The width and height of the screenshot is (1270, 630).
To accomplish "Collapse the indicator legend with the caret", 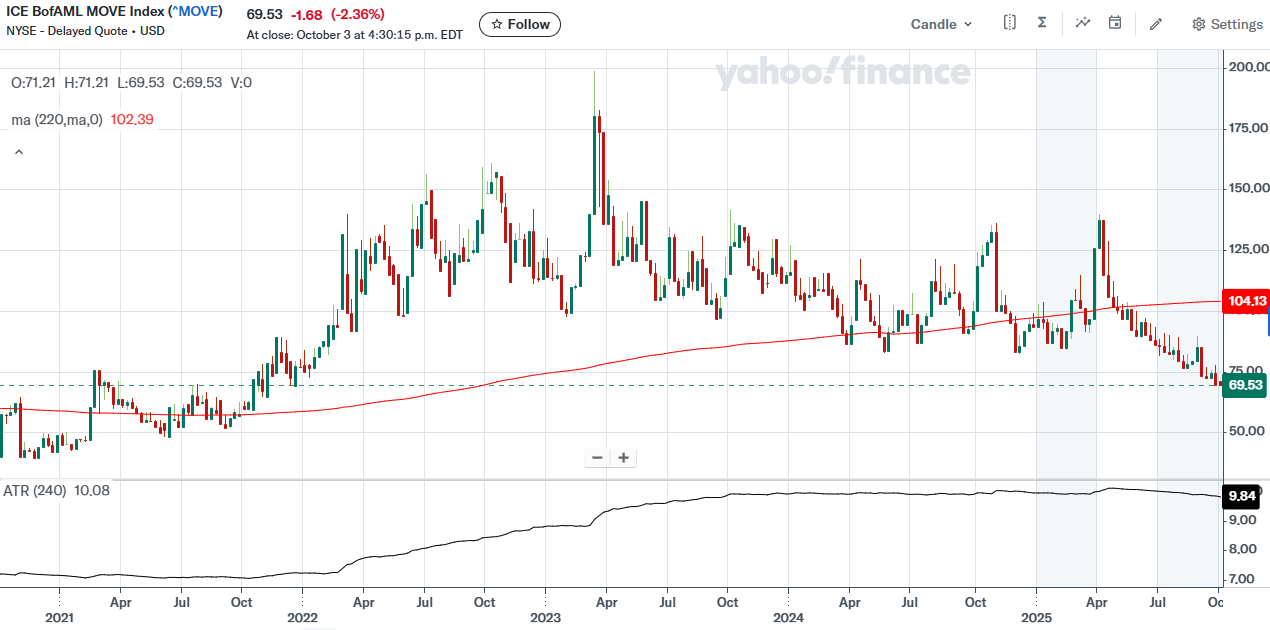I will click(18, 152).
